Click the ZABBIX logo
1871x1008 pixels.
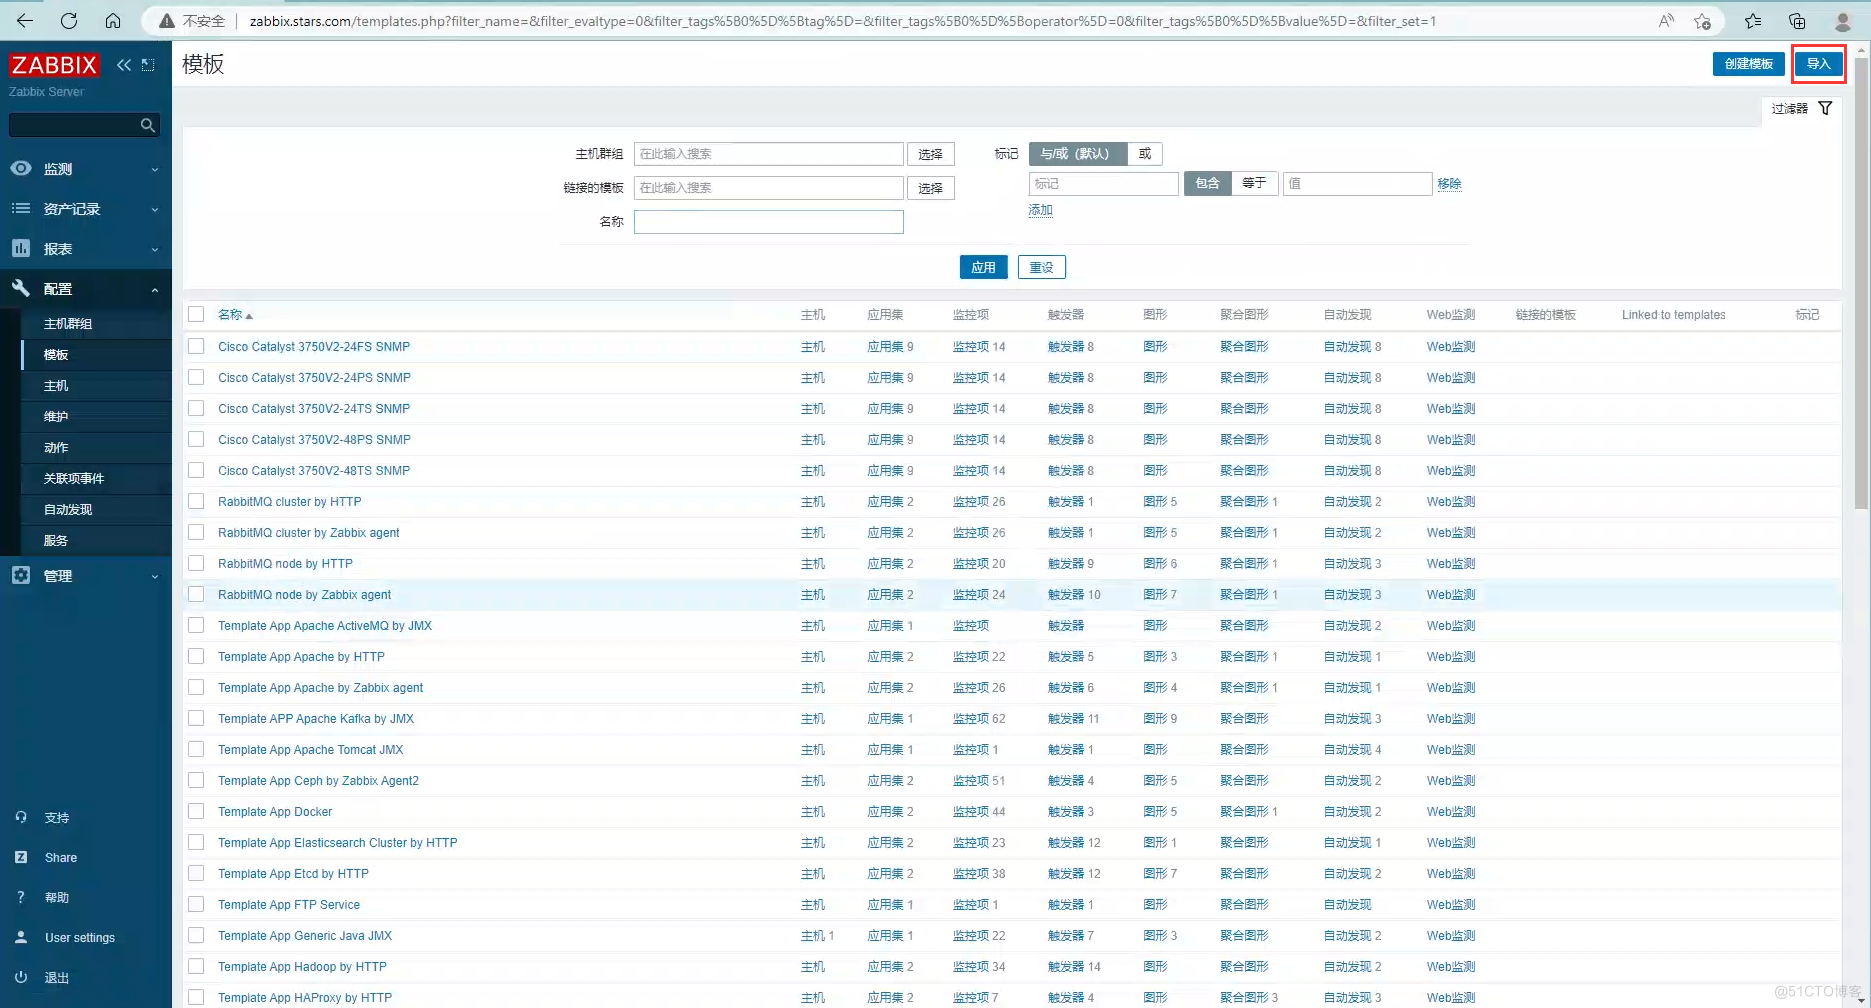tap(54, 65)
